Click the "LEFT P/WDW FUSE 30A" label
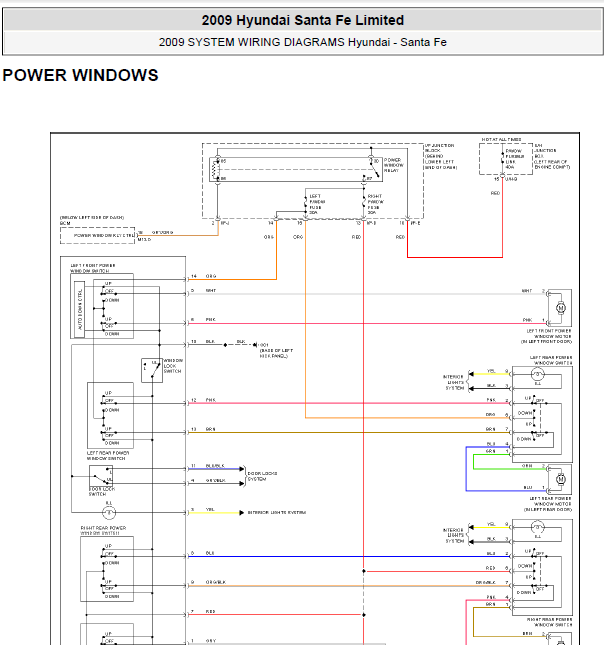The height and width of the screenshot is (645, 604). (317, 204)
